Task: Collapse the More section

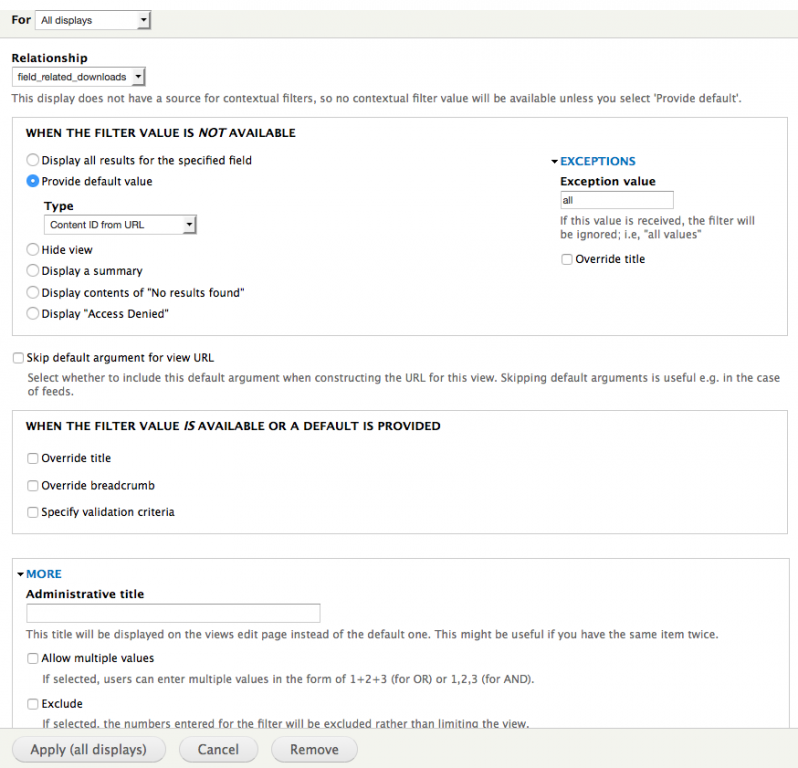Action: tap(43, 574)
